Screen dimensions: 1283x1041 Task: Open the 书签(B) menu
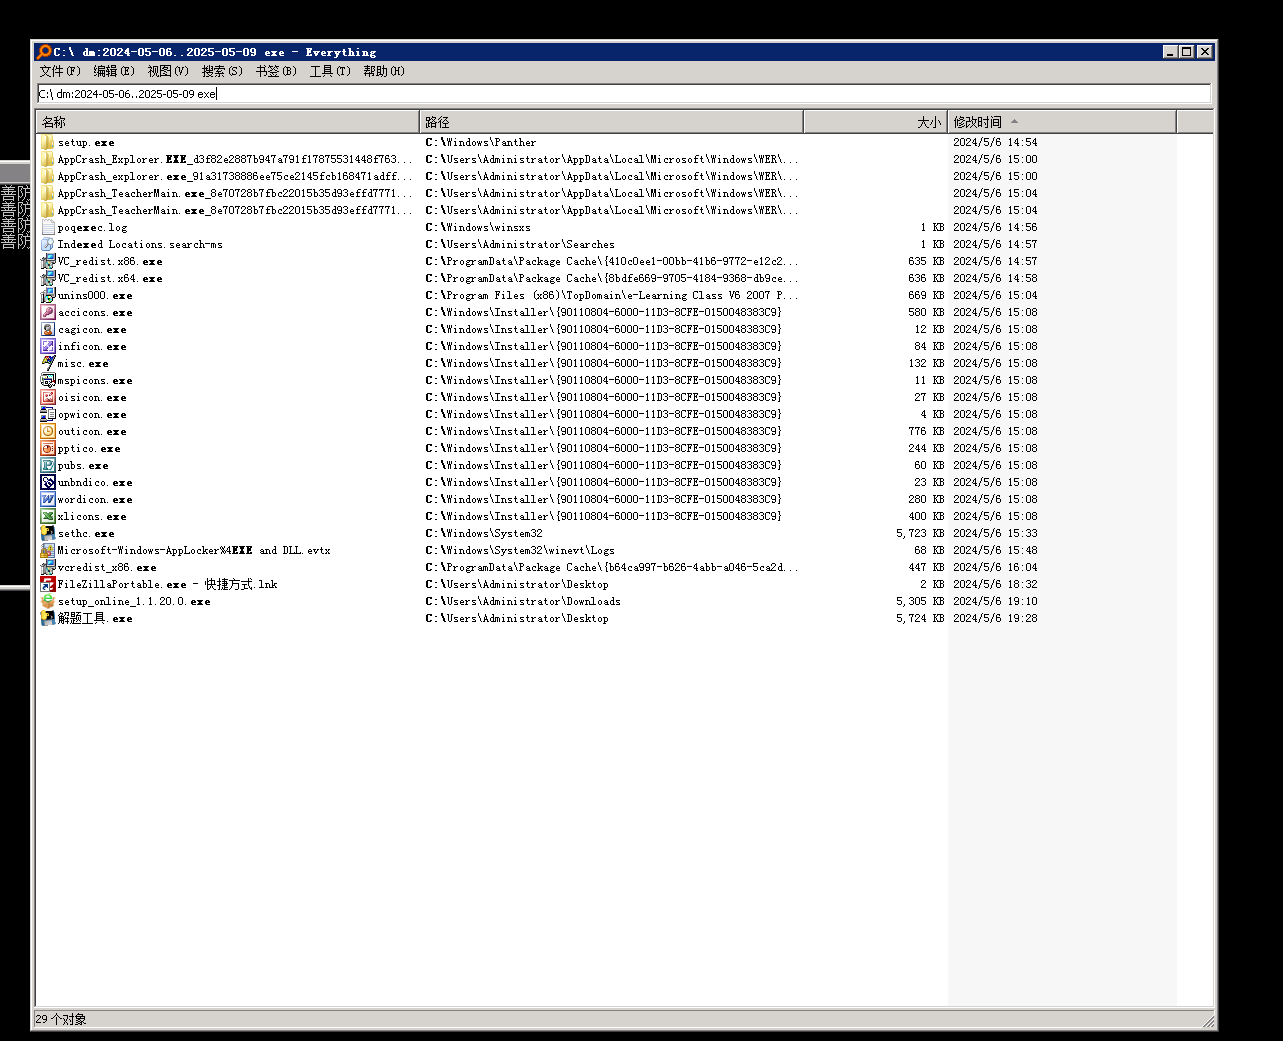point(276,71)
